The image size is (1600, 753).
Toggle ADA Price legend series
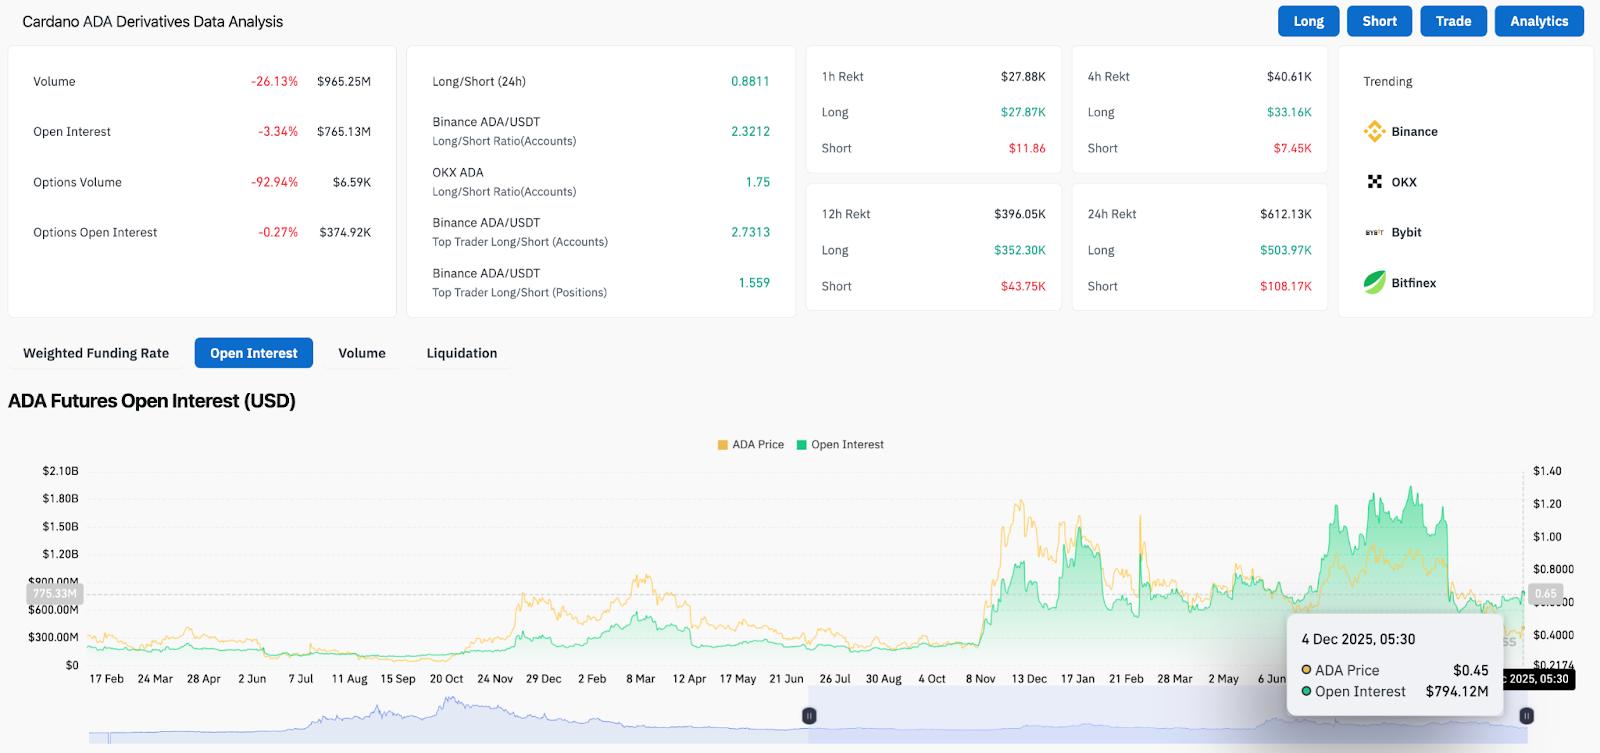pos(750,445)
